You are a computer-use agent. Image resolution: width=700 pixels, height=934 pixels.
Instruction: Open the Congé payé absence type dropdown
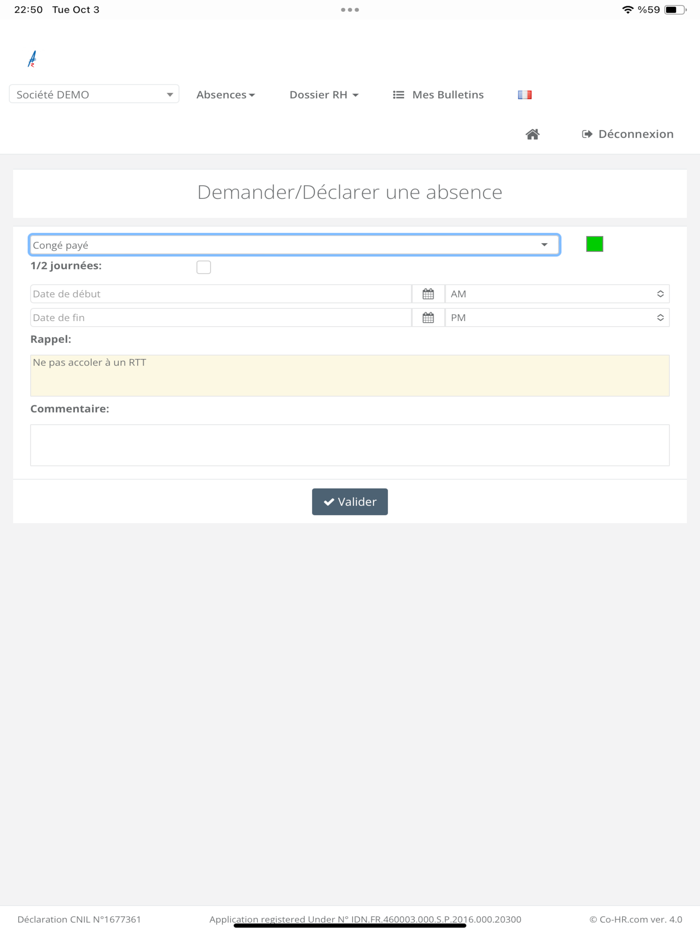[294, 245]
